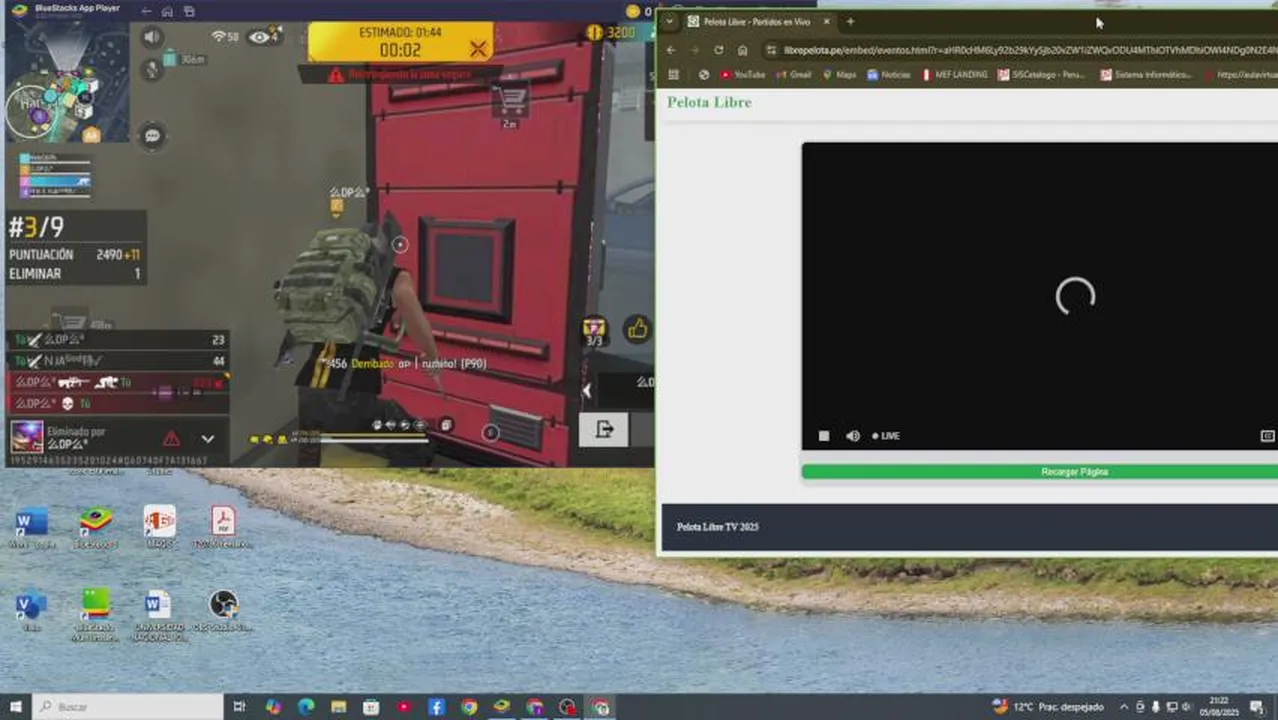Go back with BlueStacks back arrow
This screenshot has width=1278, height=720.
click(x=146, y=11)
